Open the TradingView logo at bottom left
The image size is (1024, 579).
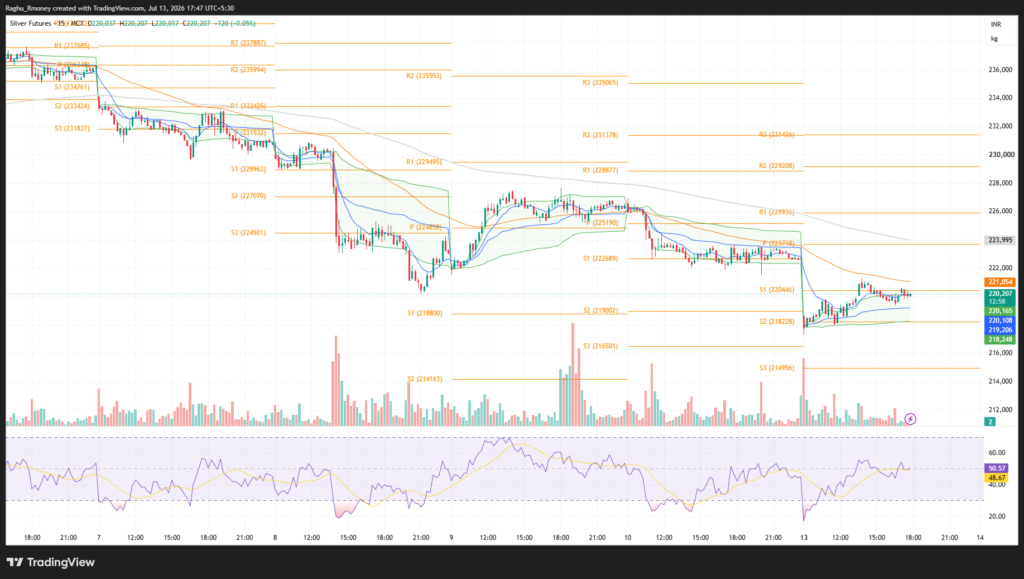pyautogui.click(x=51, y=562)
